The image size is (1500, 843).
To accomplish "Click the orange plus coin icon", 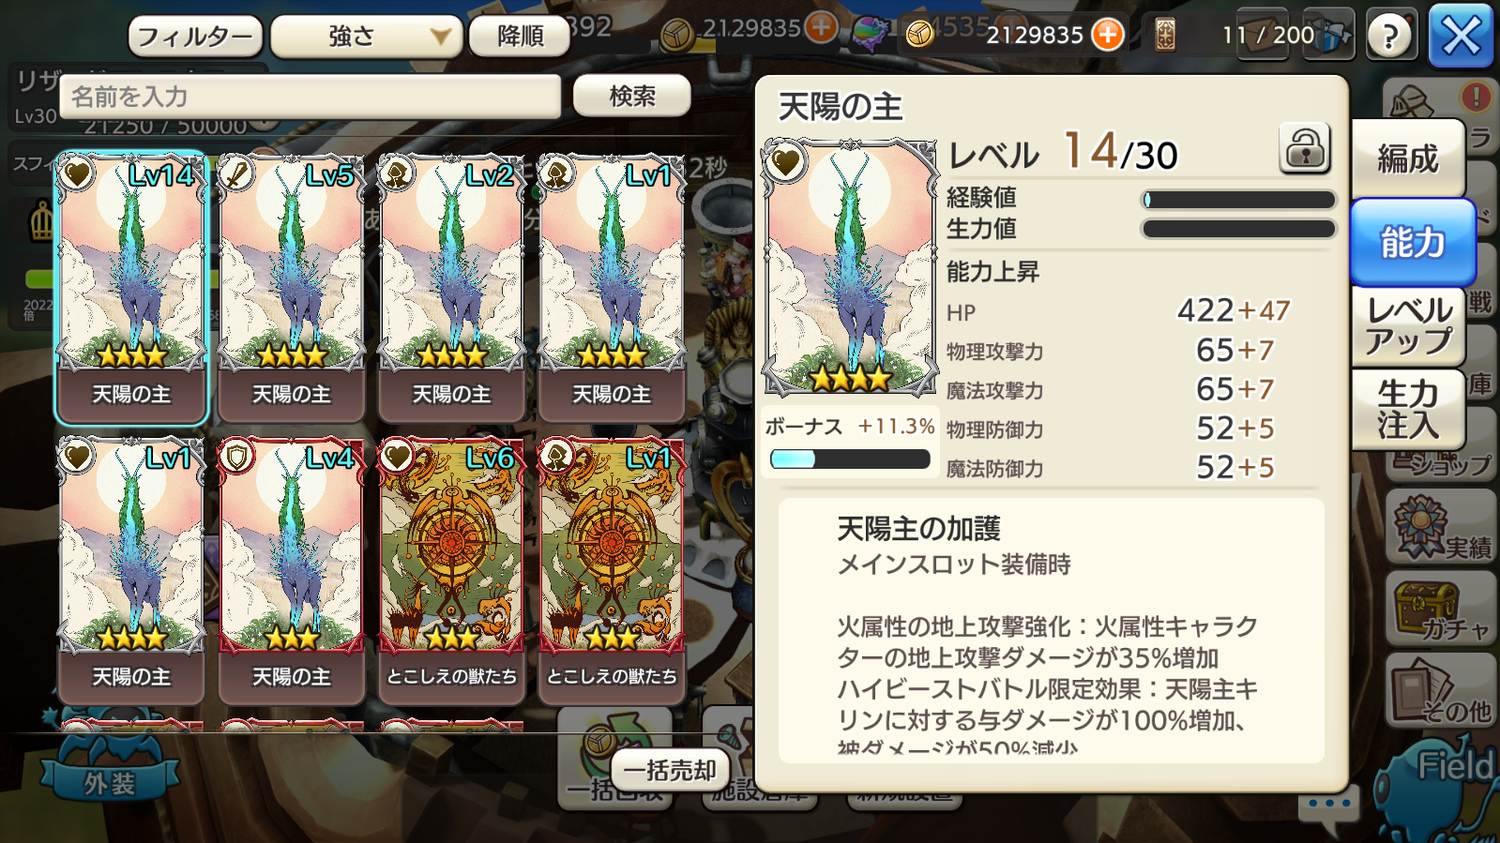I will click(1107, 35).
